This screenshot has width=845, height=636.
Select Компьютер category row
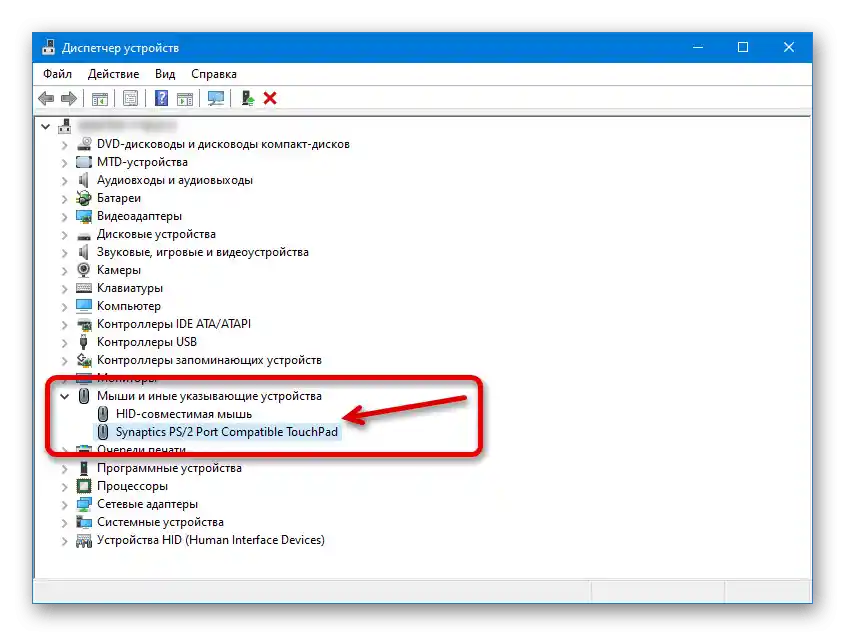[x=129, y=306]
